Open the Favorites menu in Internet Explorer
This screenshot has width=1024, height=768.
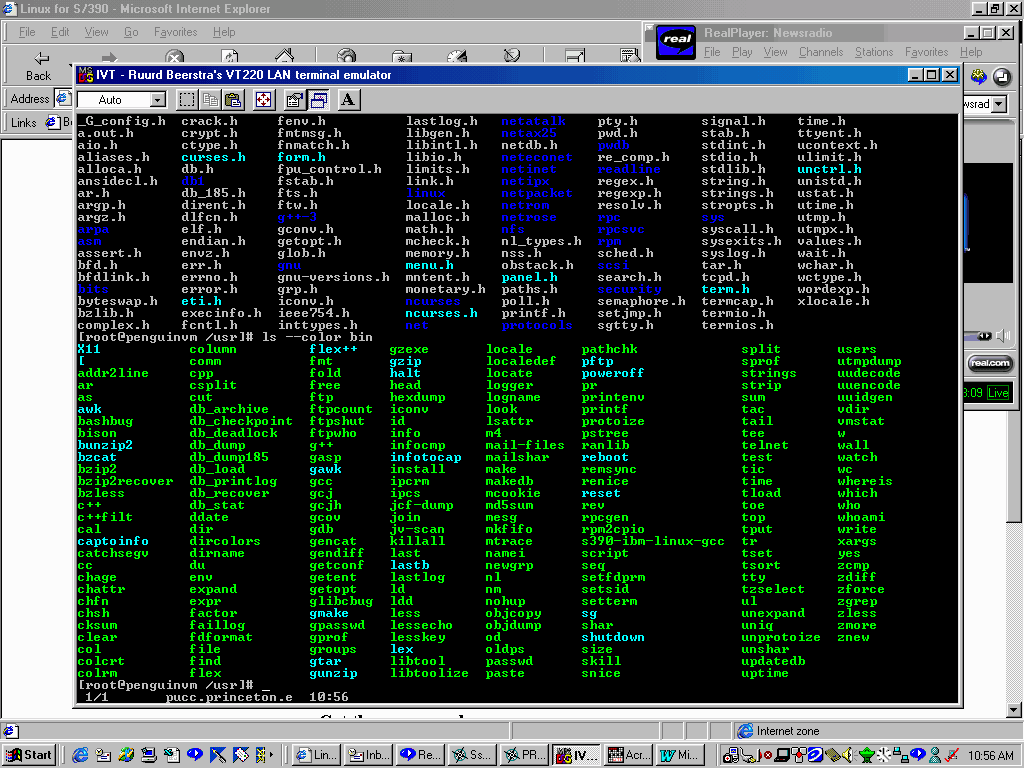(x=175, y=32)
